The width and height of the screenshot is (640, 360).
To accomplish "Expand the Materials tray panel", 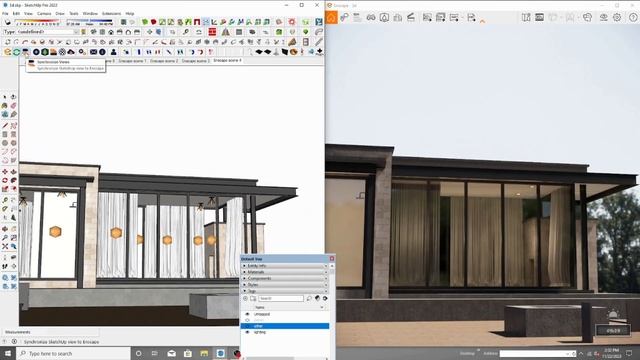I will tap(284, 272).
